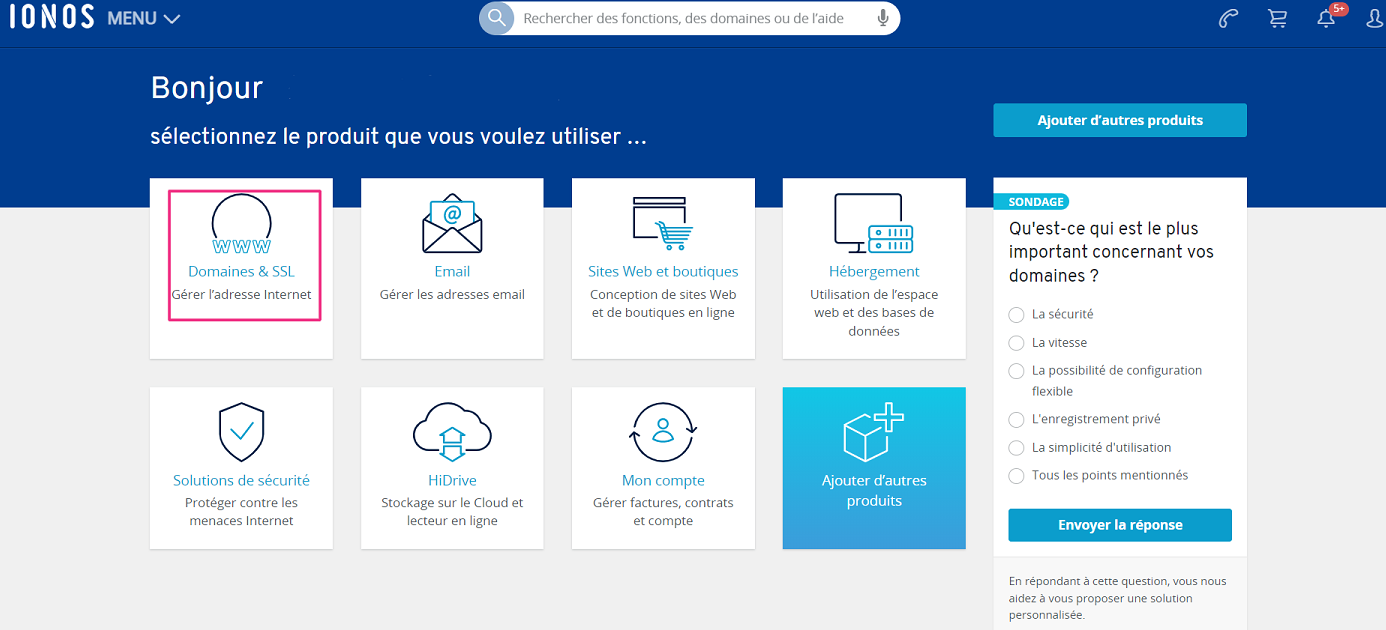Viewport: 1386px width, 630px height.
Task: Select 'Tous les points mentionnés' radio option
Action: (x=1016, y=475)
